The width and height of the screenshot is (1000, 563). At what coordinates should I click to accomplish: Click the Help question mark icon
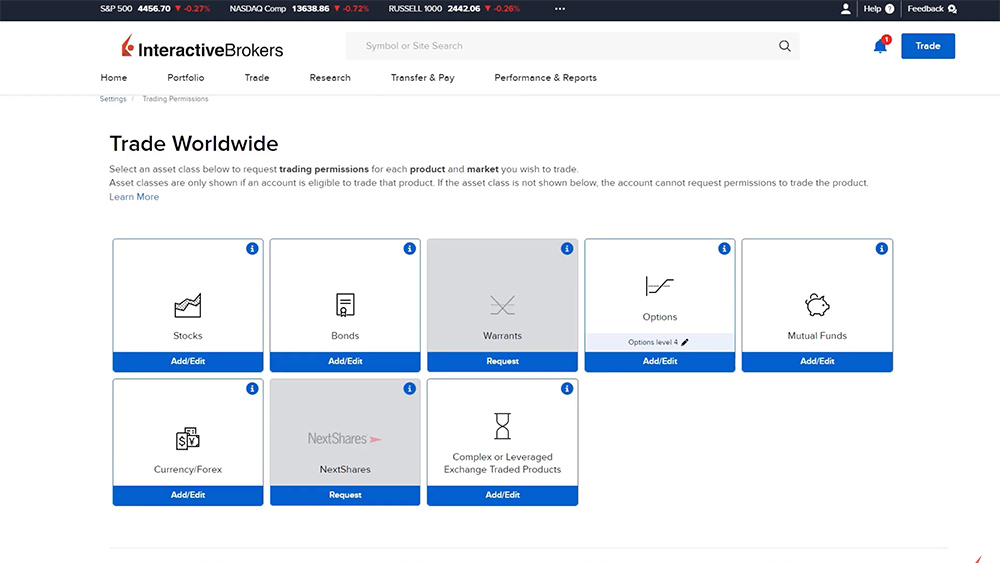point(890,9)
